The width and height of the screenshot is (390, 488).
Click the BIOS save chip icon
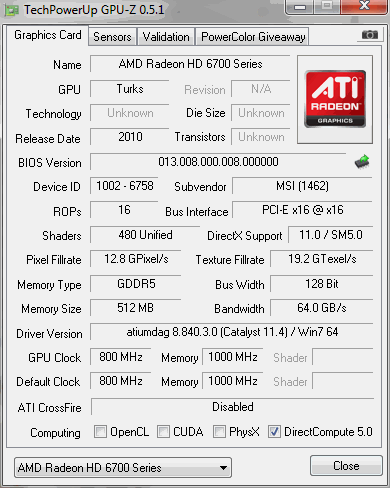(362, 162)
